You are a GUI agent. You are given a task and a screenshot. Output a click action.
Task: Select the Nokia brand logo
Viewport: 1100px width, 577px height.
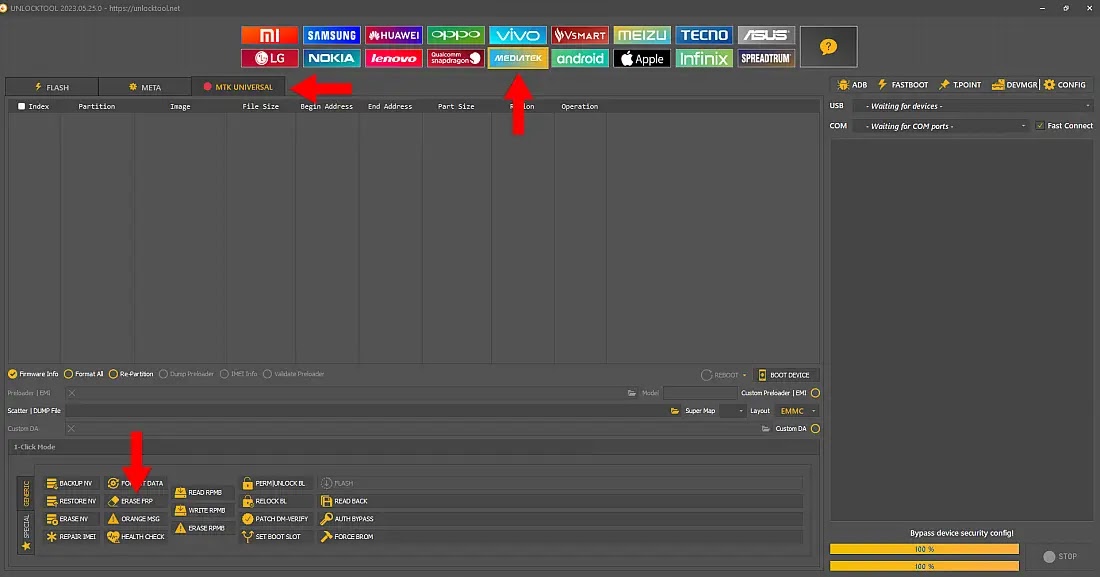pyautogui.click(x=332, y=58)
